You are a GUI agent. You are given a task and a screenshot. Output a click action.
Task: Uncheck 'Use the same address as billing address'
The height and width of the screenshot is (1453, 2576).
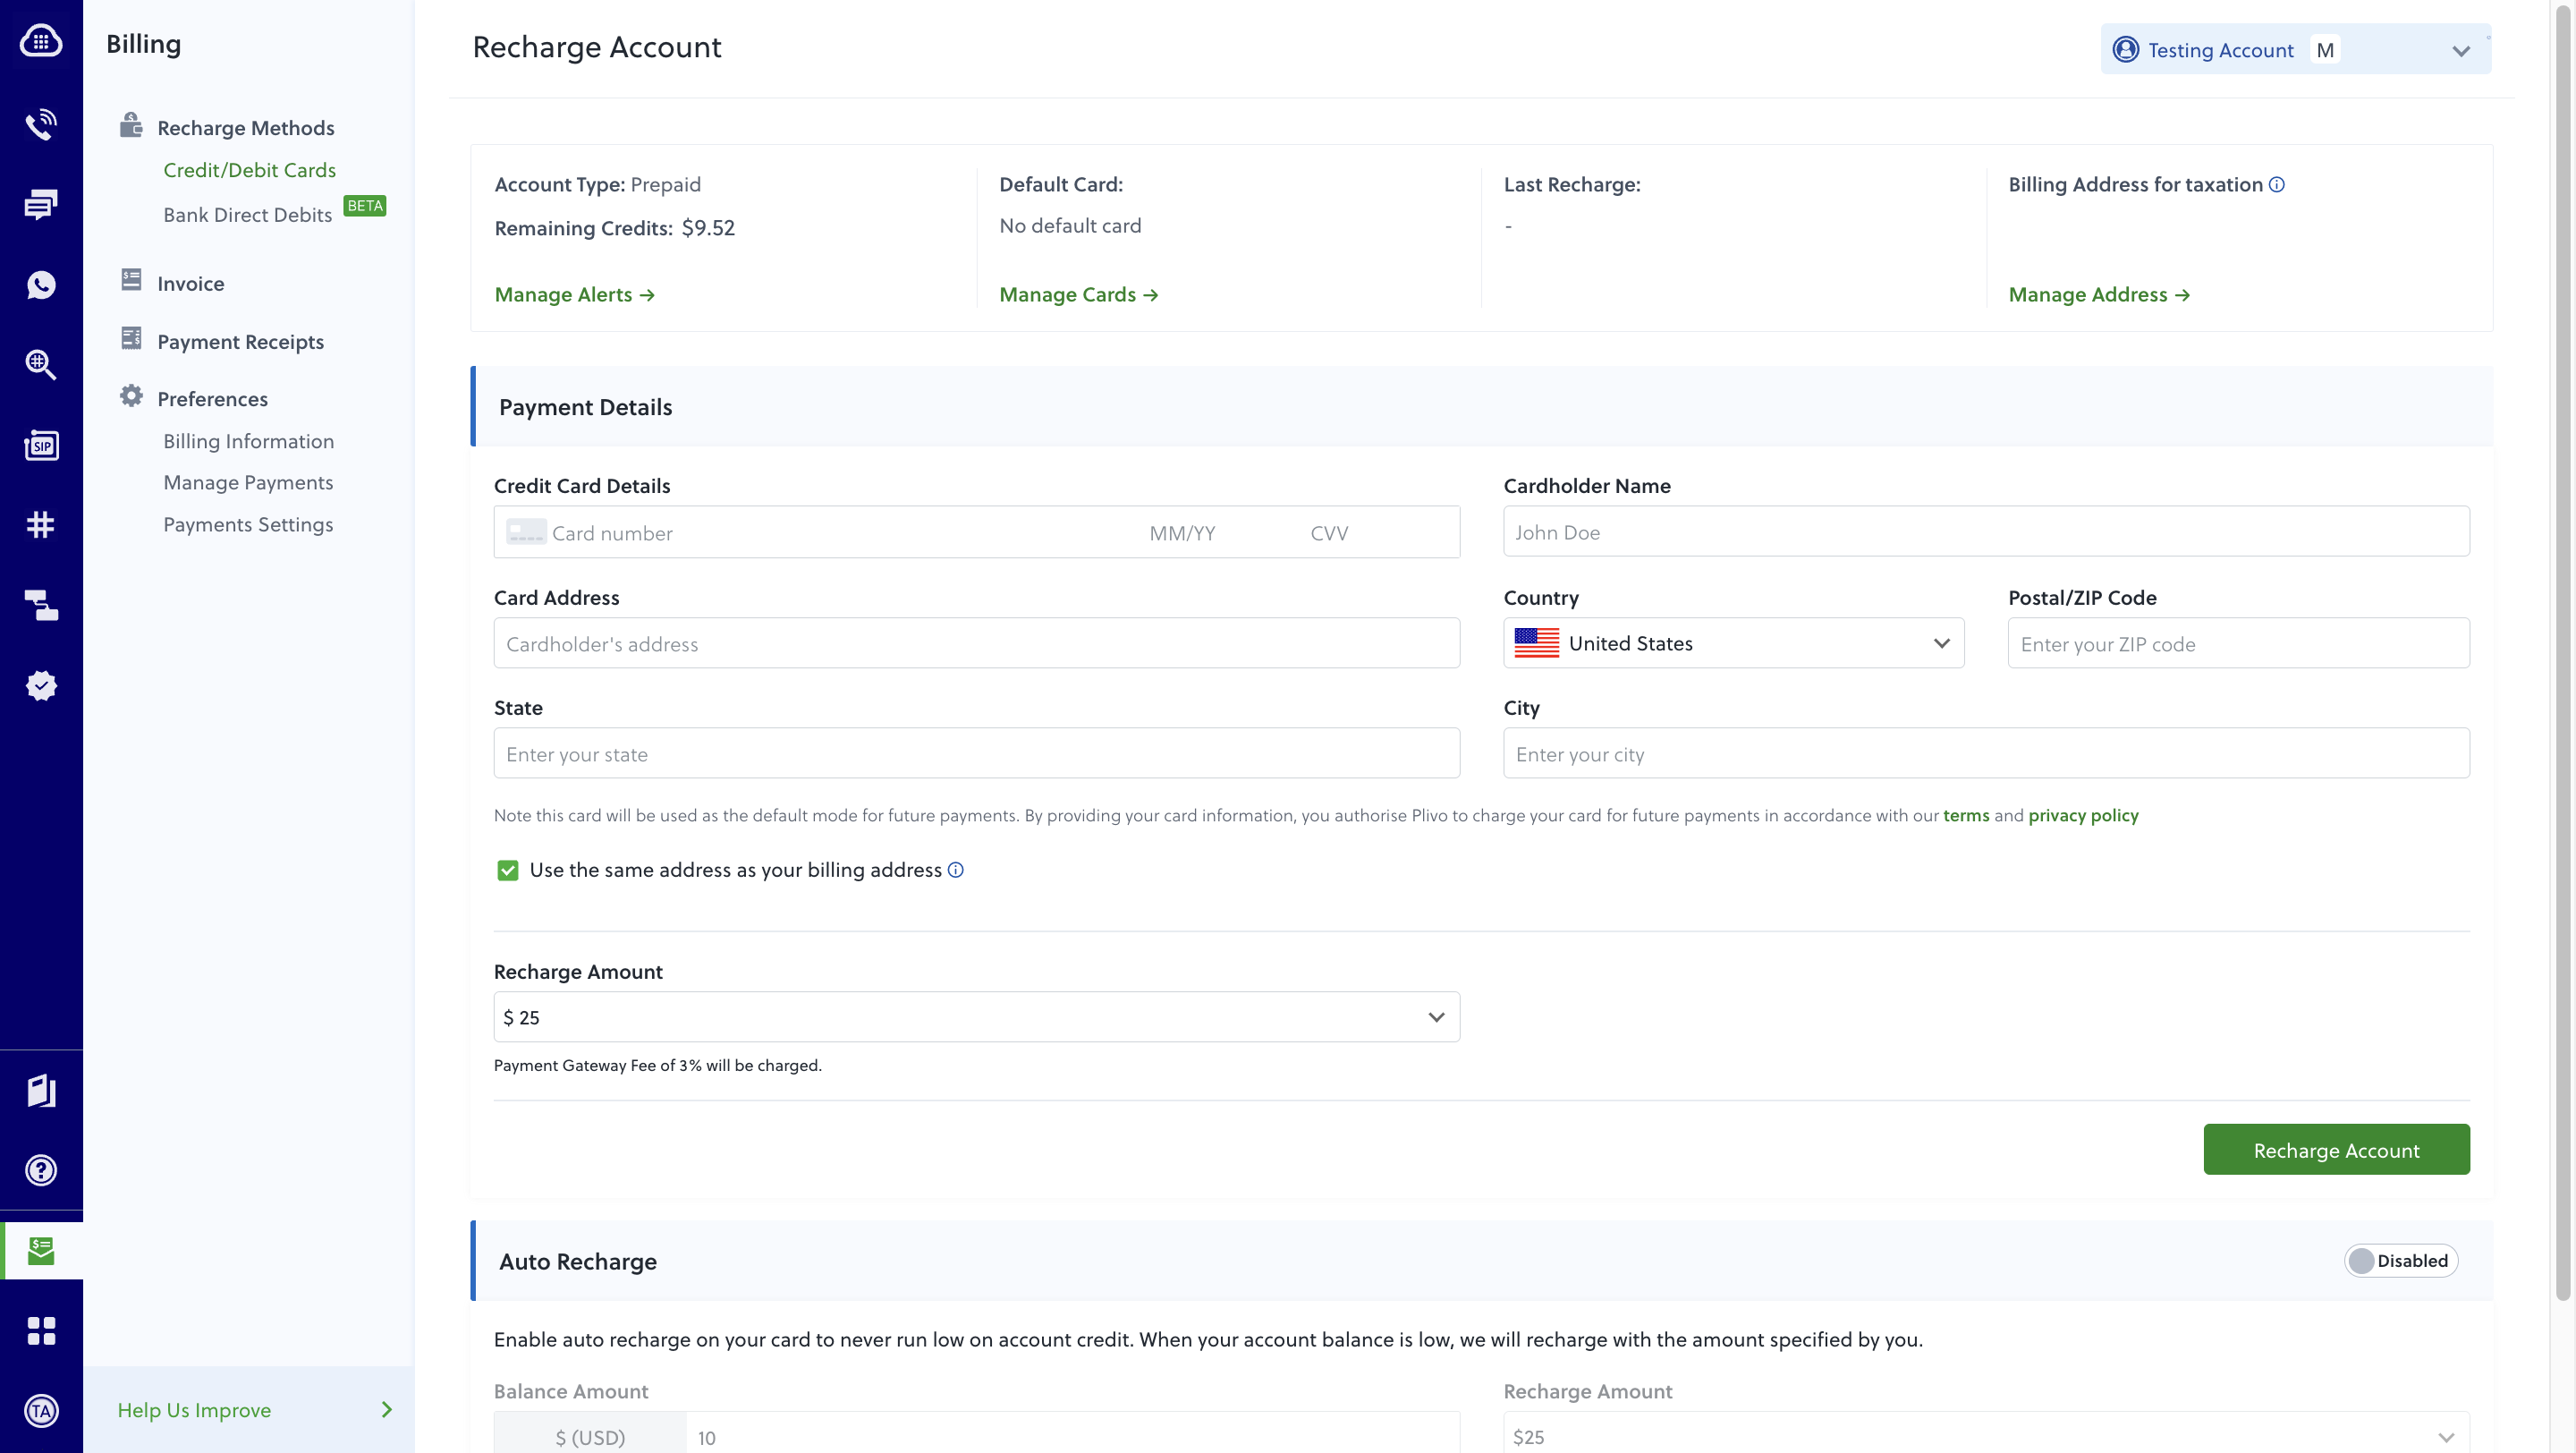tap(508, 870)
